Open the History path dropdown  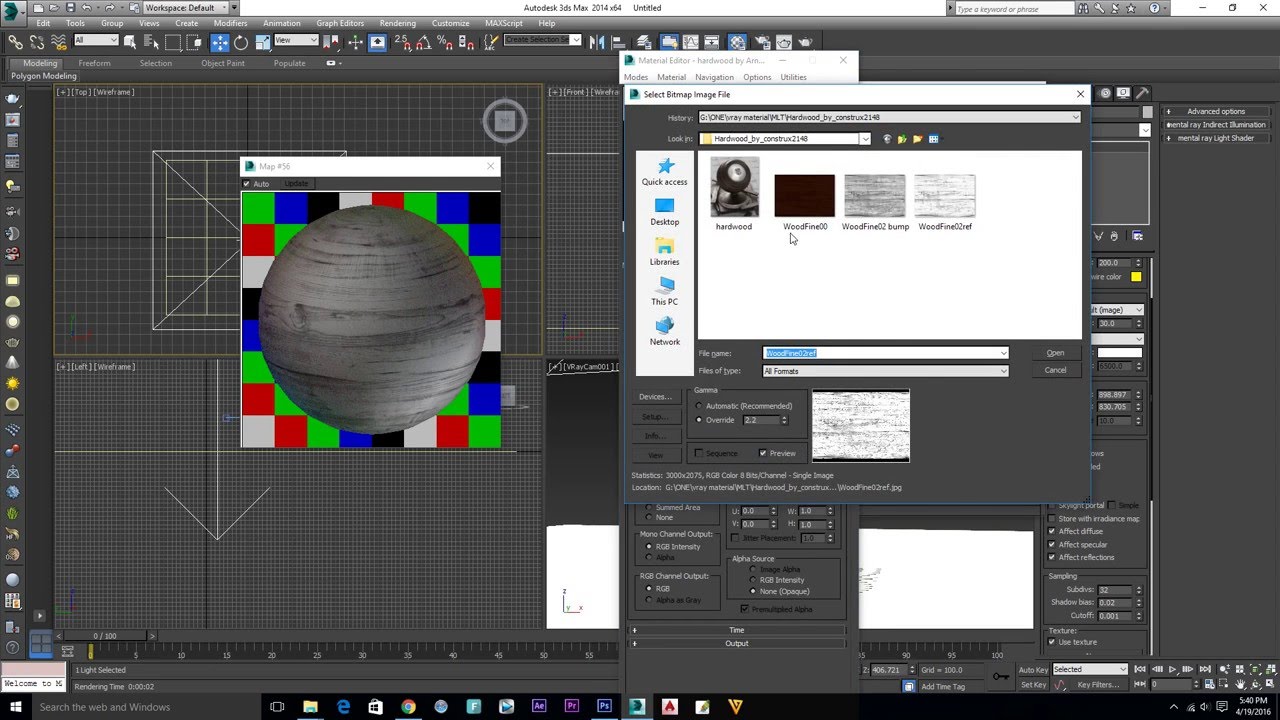1075,118
